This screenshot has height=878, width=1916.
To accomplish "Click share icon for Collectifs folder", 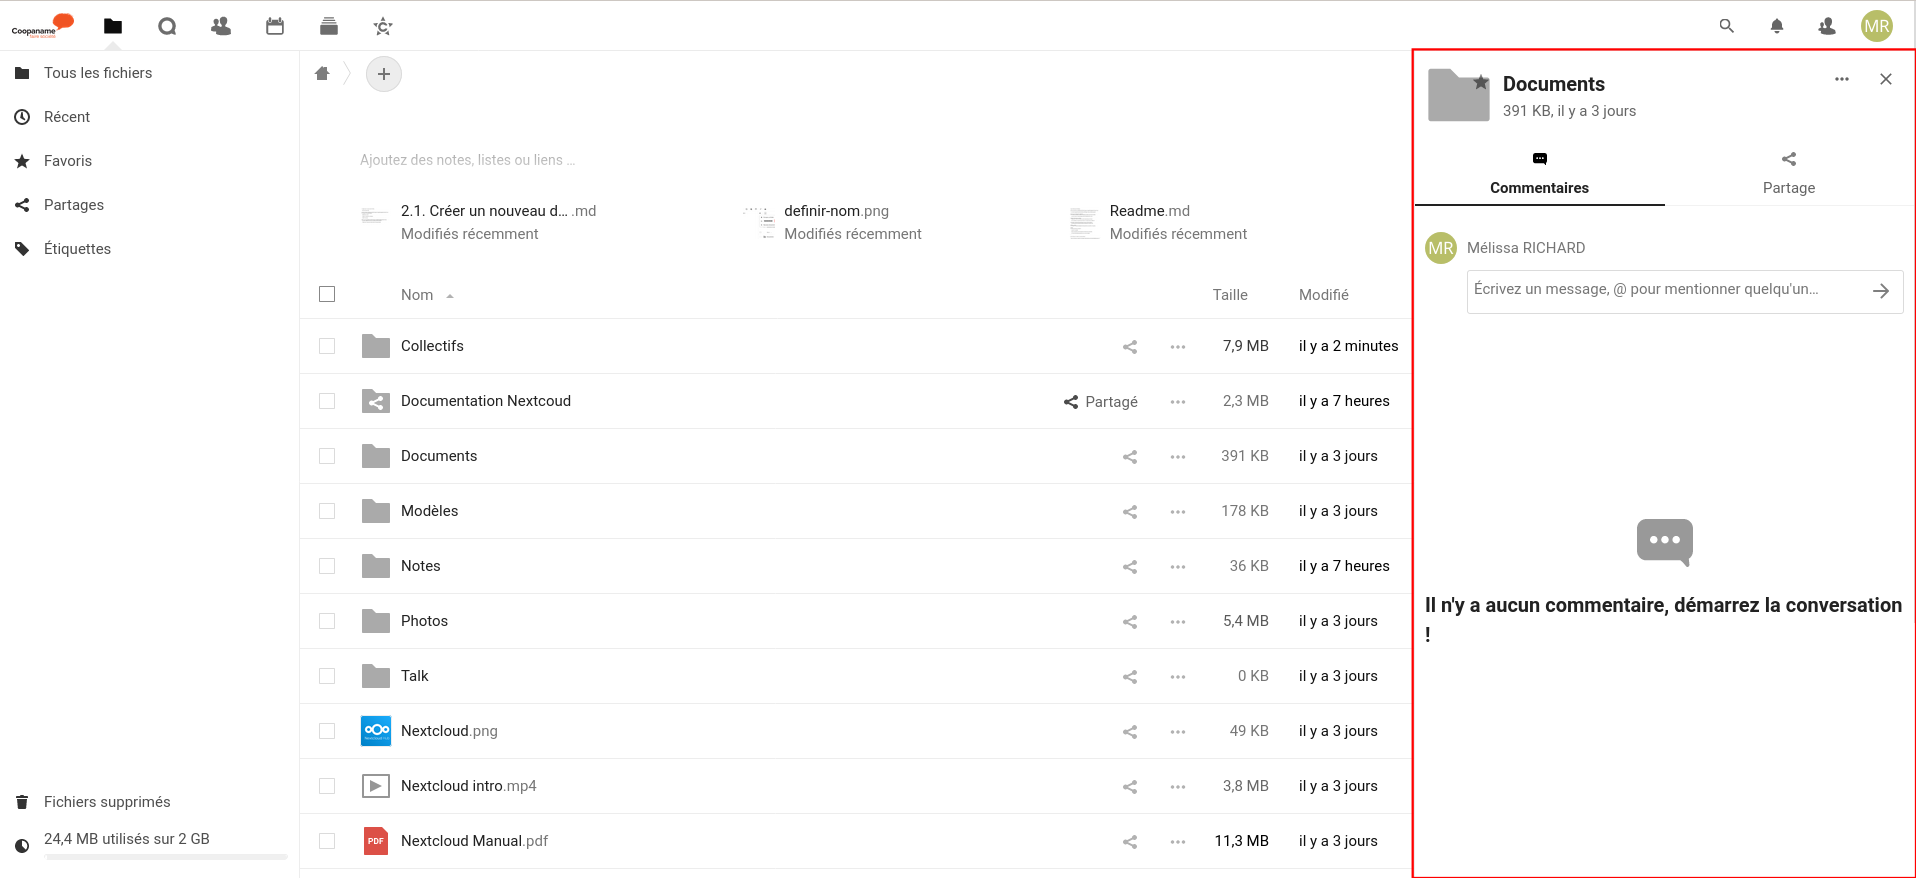I will (1129, 347).
